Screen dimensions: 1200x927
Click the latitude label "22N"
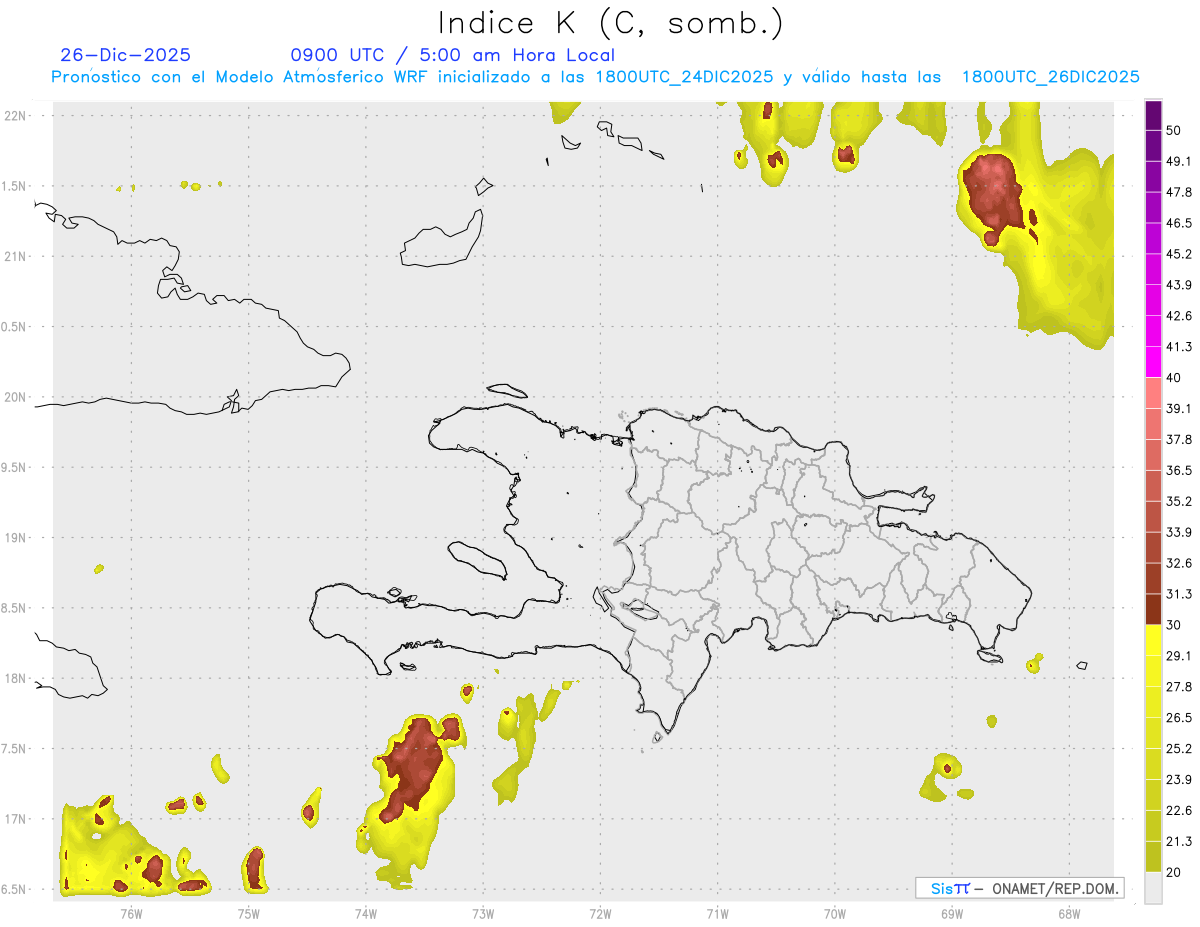coord(16,115)
